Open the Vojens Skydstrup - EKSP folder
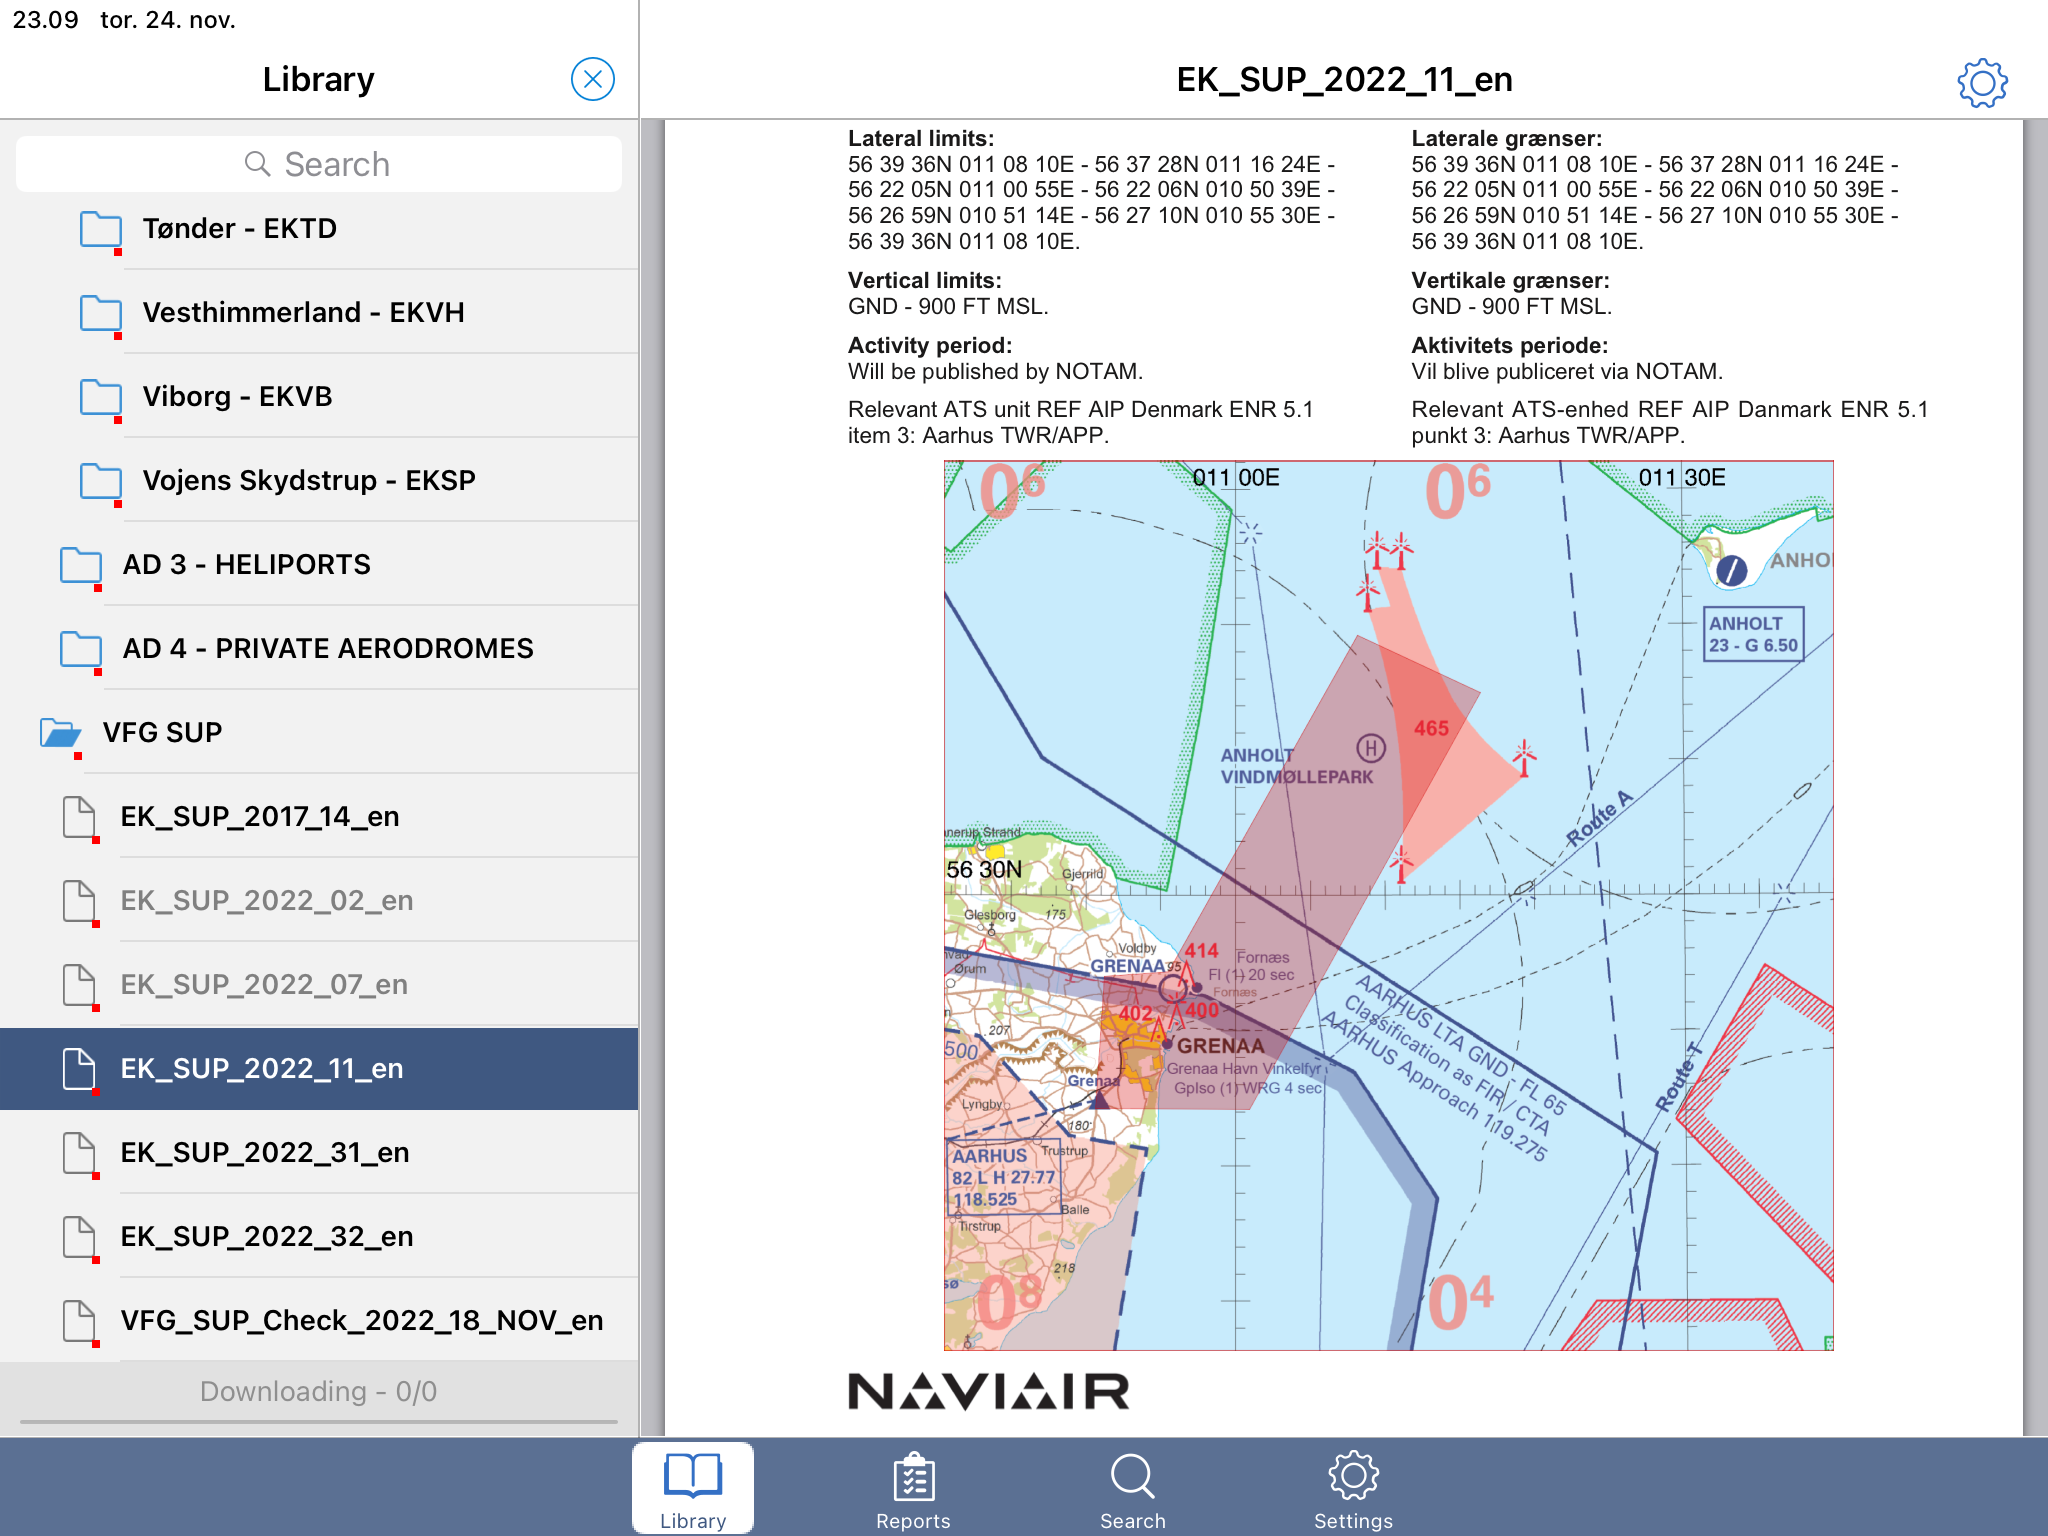The image size is (2048, 1536). point(319,480)
